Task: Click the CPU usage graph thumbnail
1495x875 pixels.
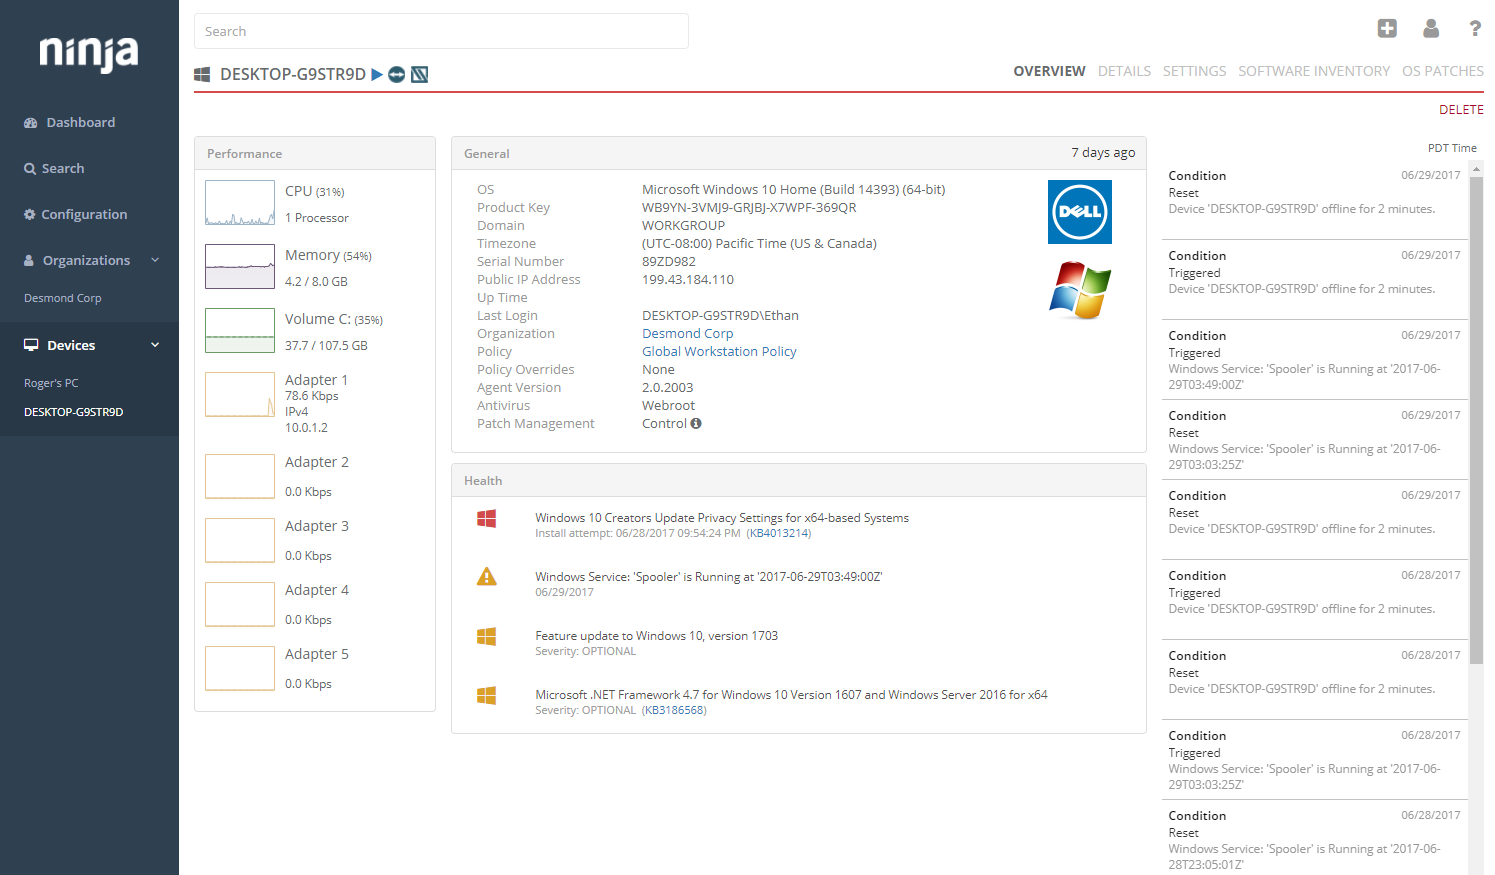Action: coord(240,203)
